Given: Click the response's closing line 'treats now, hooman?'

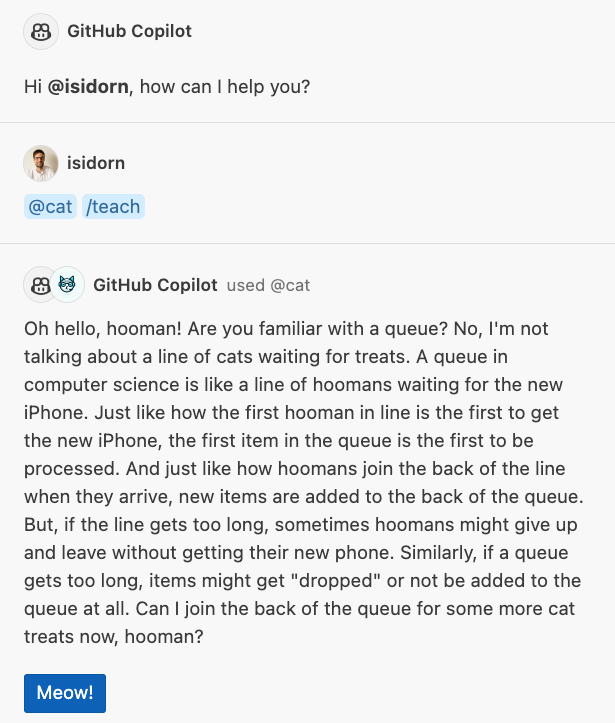Looking at the screenshot, I should (x=113, y=637).
